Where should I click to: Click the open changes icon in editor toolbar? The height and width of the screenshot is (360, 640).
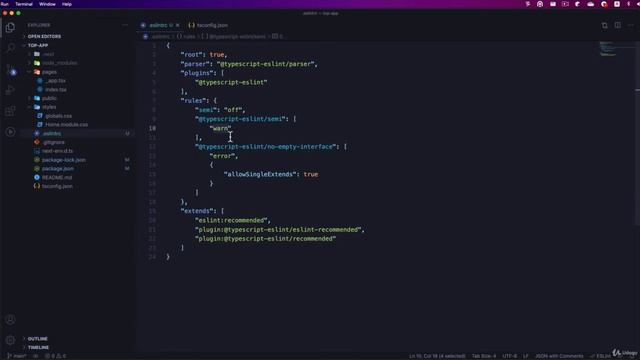604,25
